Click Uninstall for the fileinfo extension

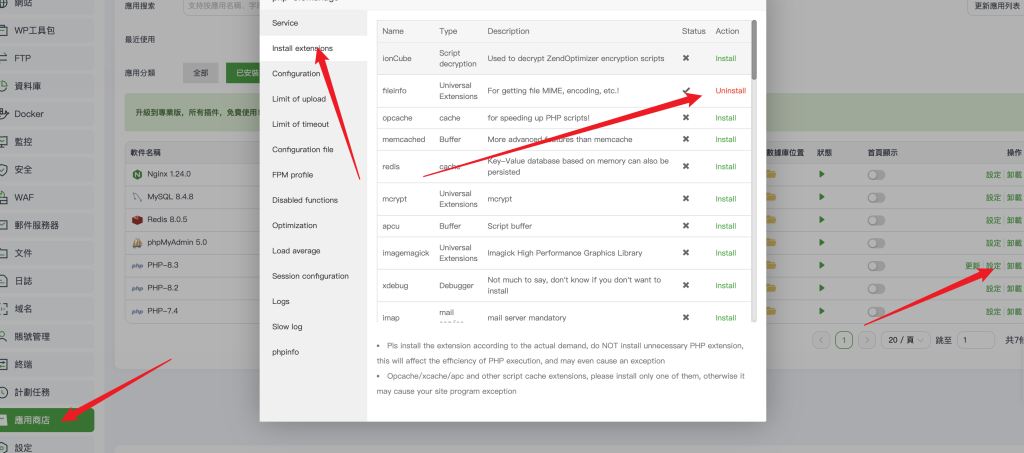[x=729, y=91]
